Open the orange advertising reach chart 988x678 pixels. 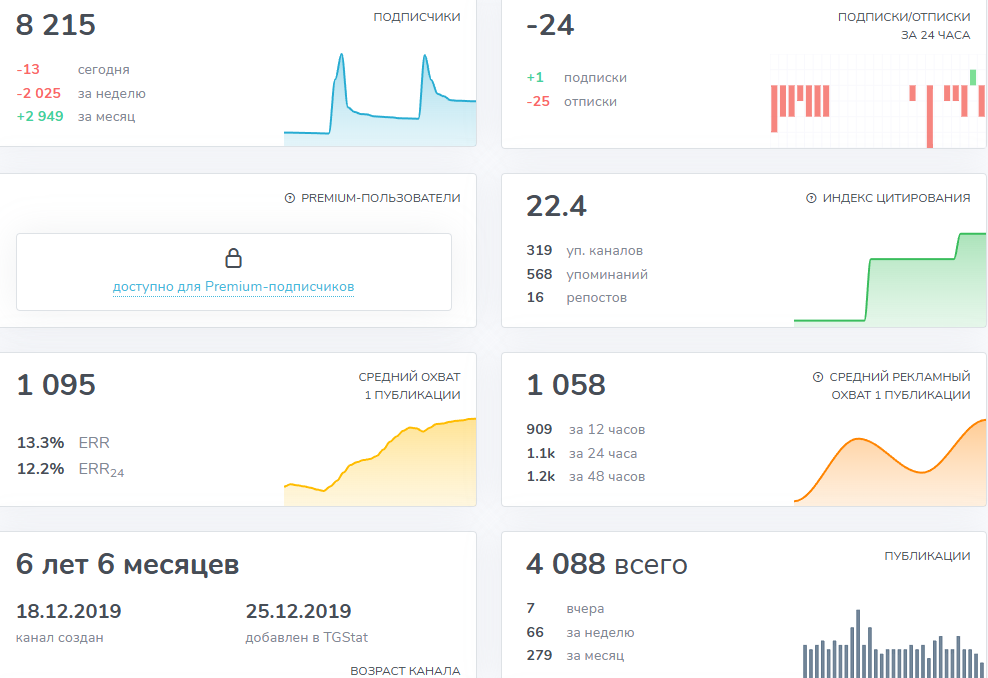(x=890, y=462)
